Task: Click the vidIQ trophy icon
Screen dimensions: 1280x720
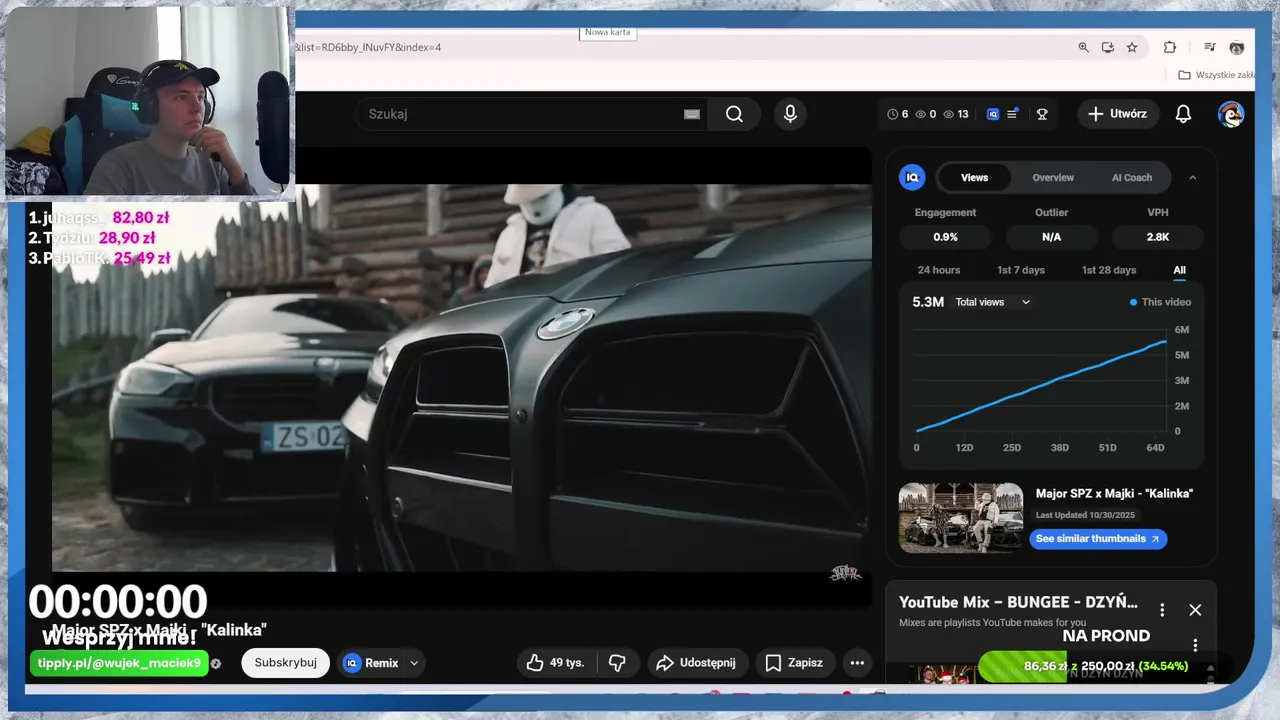Action: [1042, 114]
